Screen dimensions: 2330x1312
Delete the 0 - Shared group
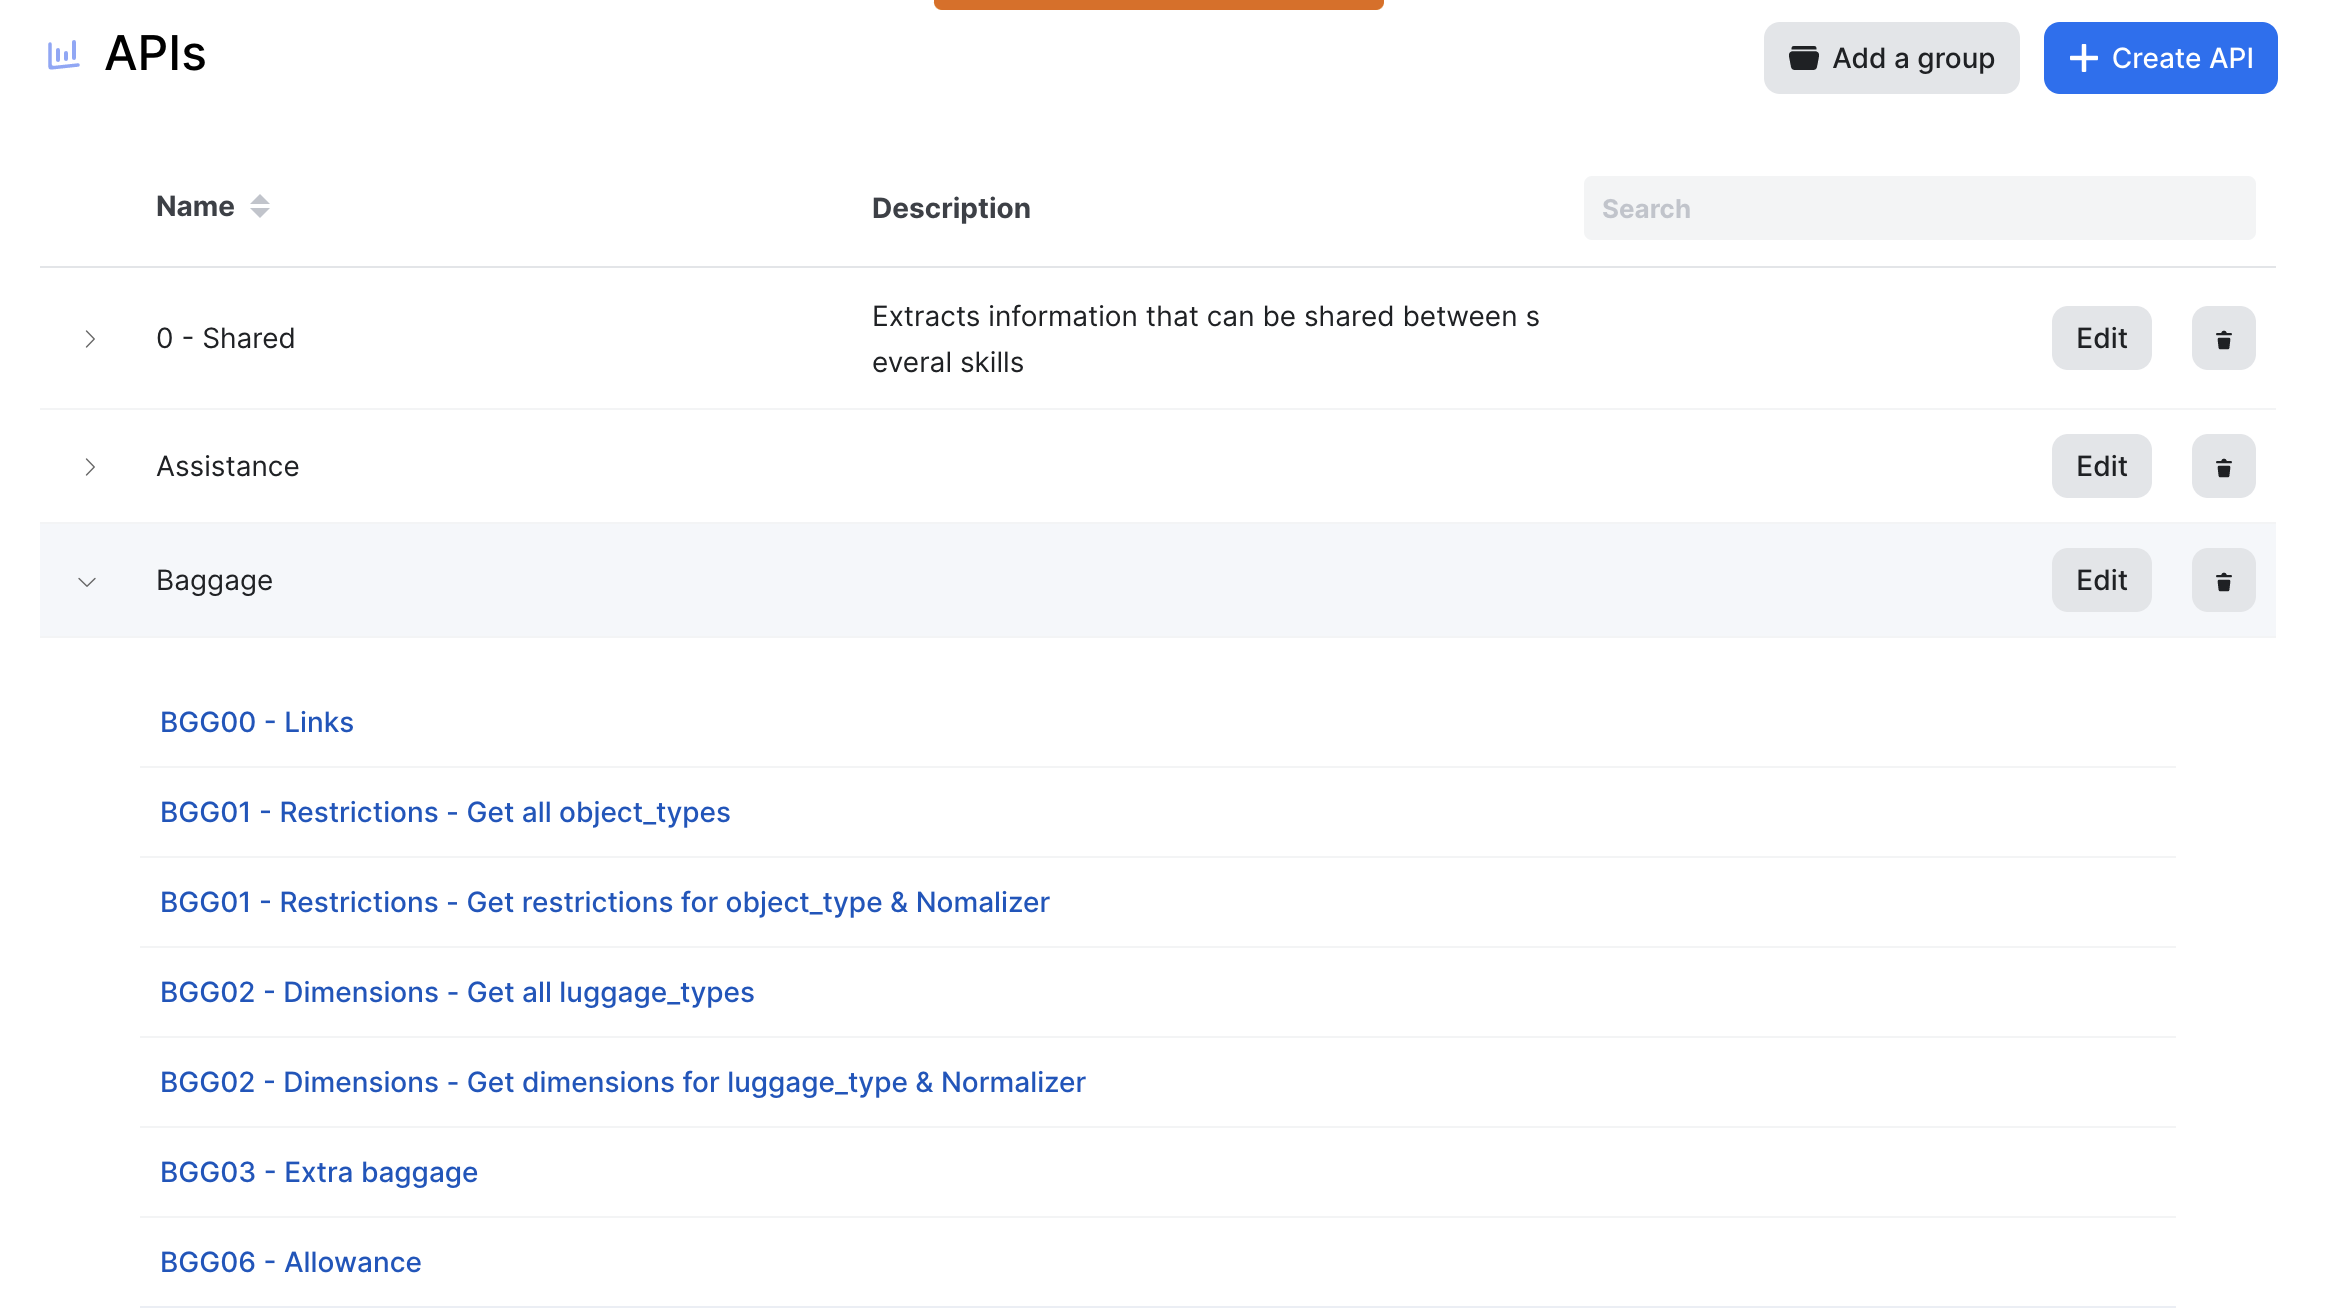click(x=2222, y=339)
